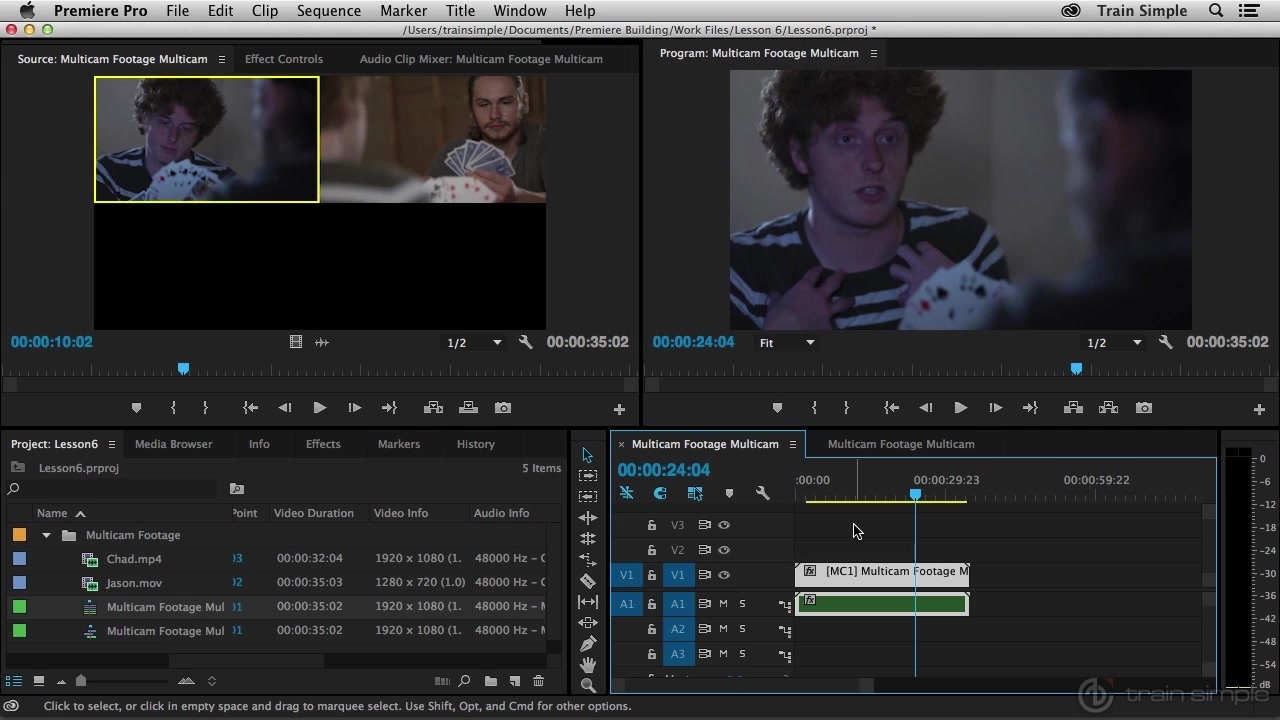The height and width of the screenshot is (720, 1280).
Task: Toggle V2 track output eye
Action: [x=724, y=550]
